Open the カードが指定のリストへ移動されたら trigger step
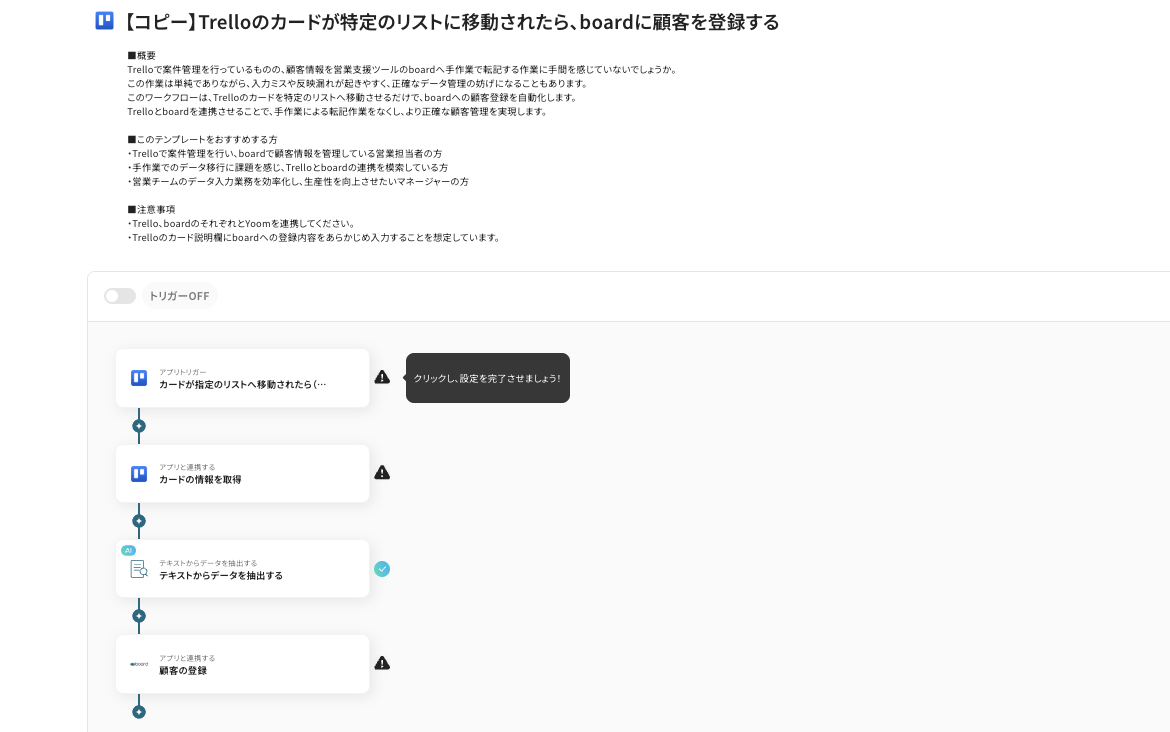1170x732 pixels. coord(243,378)
